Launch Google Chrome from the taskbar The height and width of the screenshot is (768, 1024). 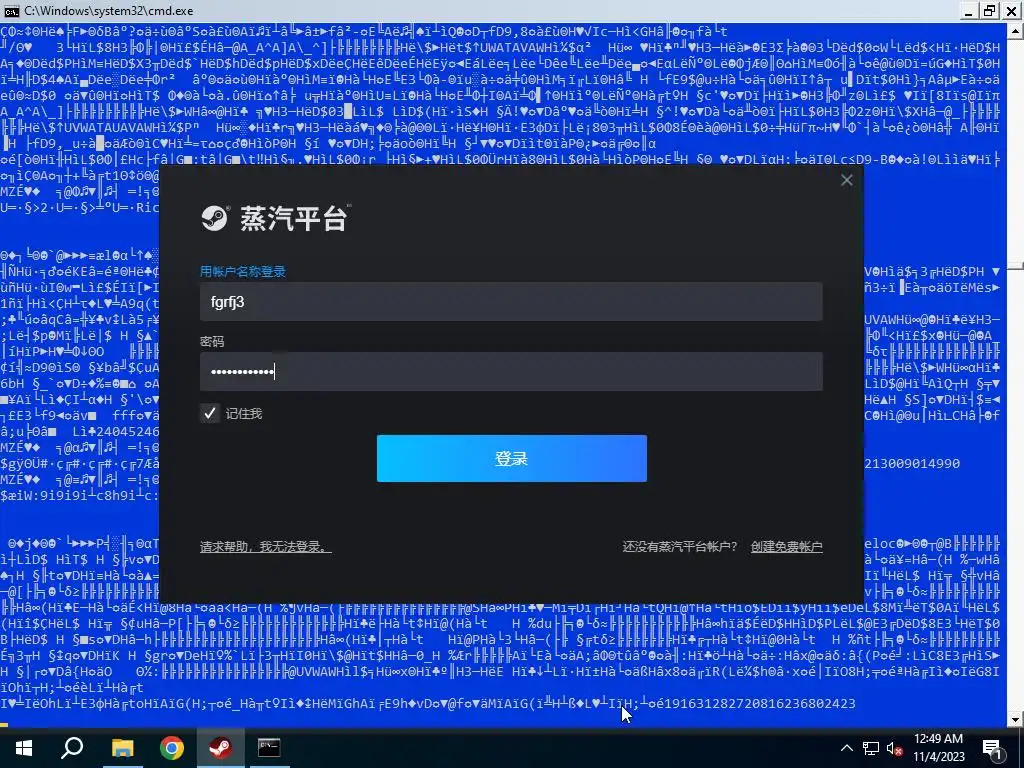pyautogui.click(x=172, y=748)
